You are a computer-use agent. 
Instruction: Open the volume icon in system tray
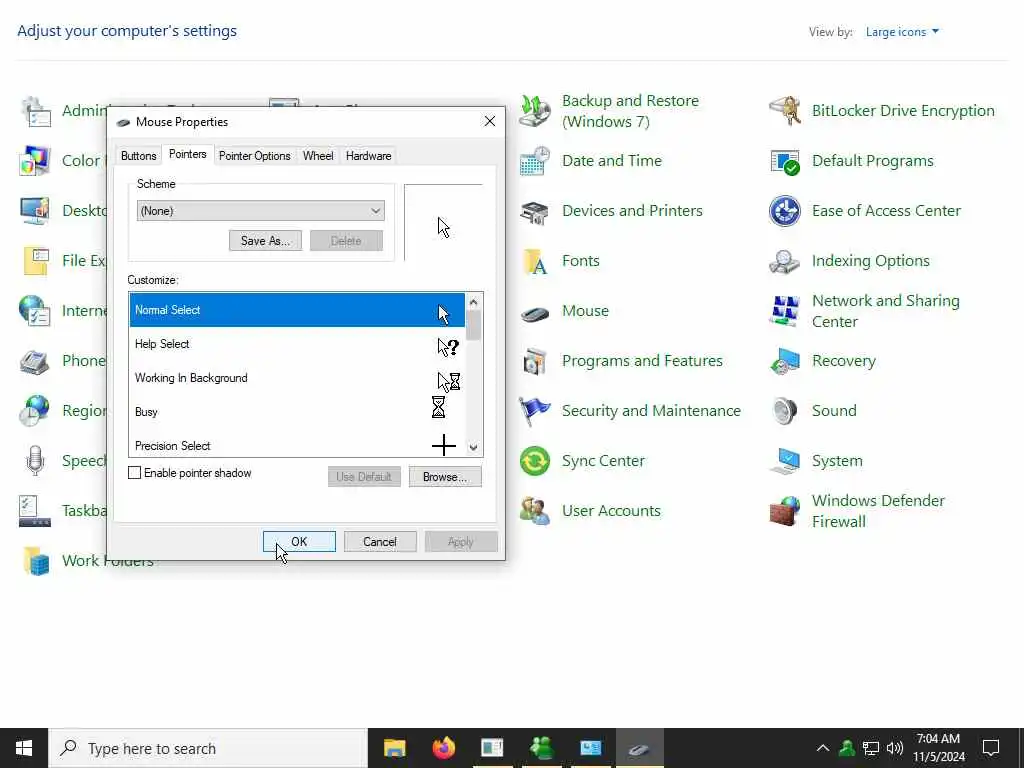coord(895,748)
